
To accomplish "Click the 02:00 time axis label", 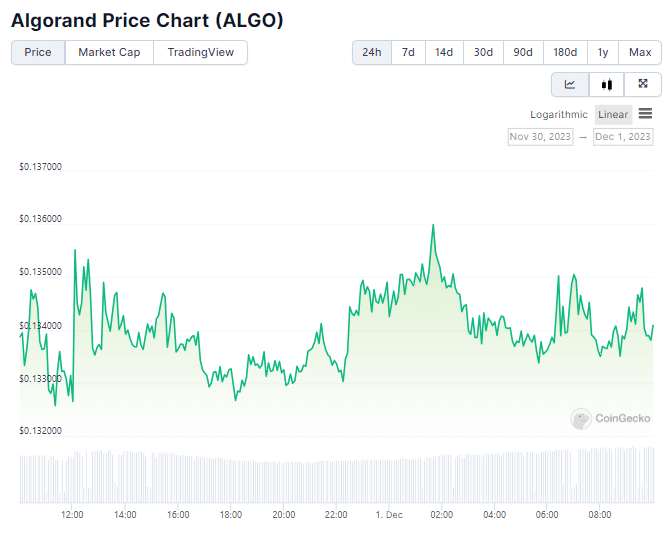I will [441, 515].
